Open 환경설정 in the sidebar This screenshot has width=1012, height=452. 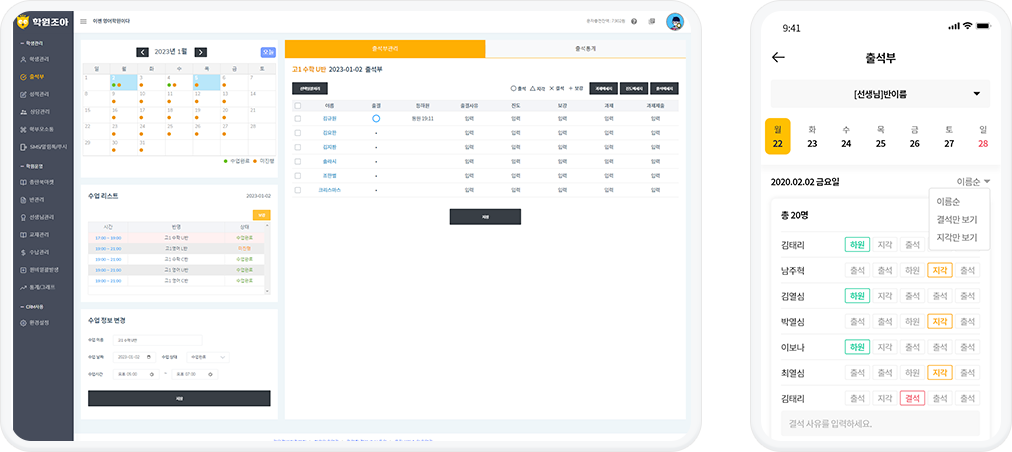click(40, 322)
